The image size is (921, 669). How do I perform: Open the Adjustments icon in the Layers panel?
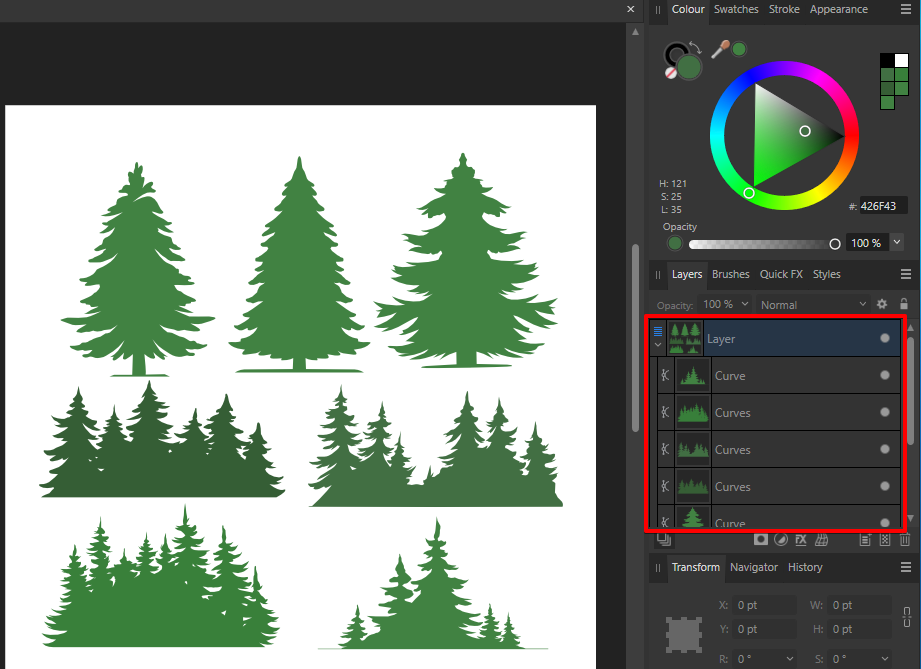click(781, 540)
